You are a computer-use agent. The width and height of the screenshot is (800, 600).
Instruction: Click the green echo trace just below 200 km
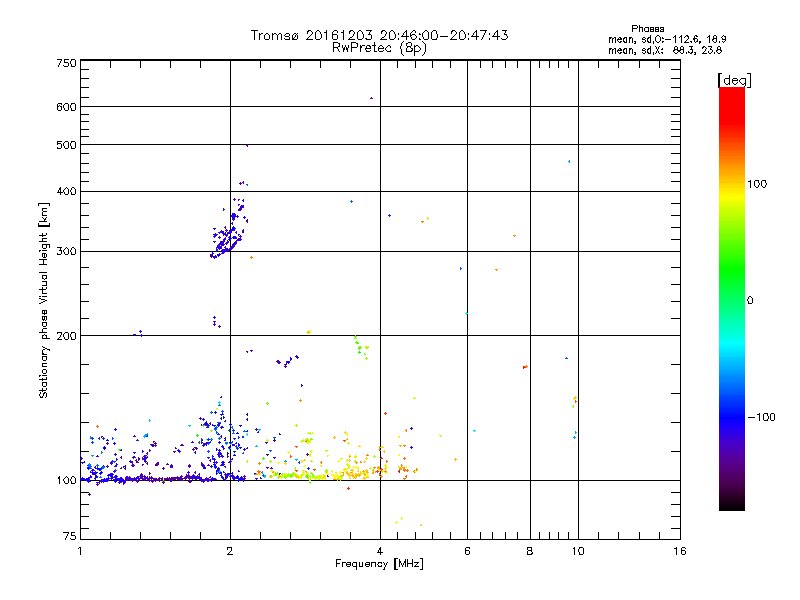point(360,346)
